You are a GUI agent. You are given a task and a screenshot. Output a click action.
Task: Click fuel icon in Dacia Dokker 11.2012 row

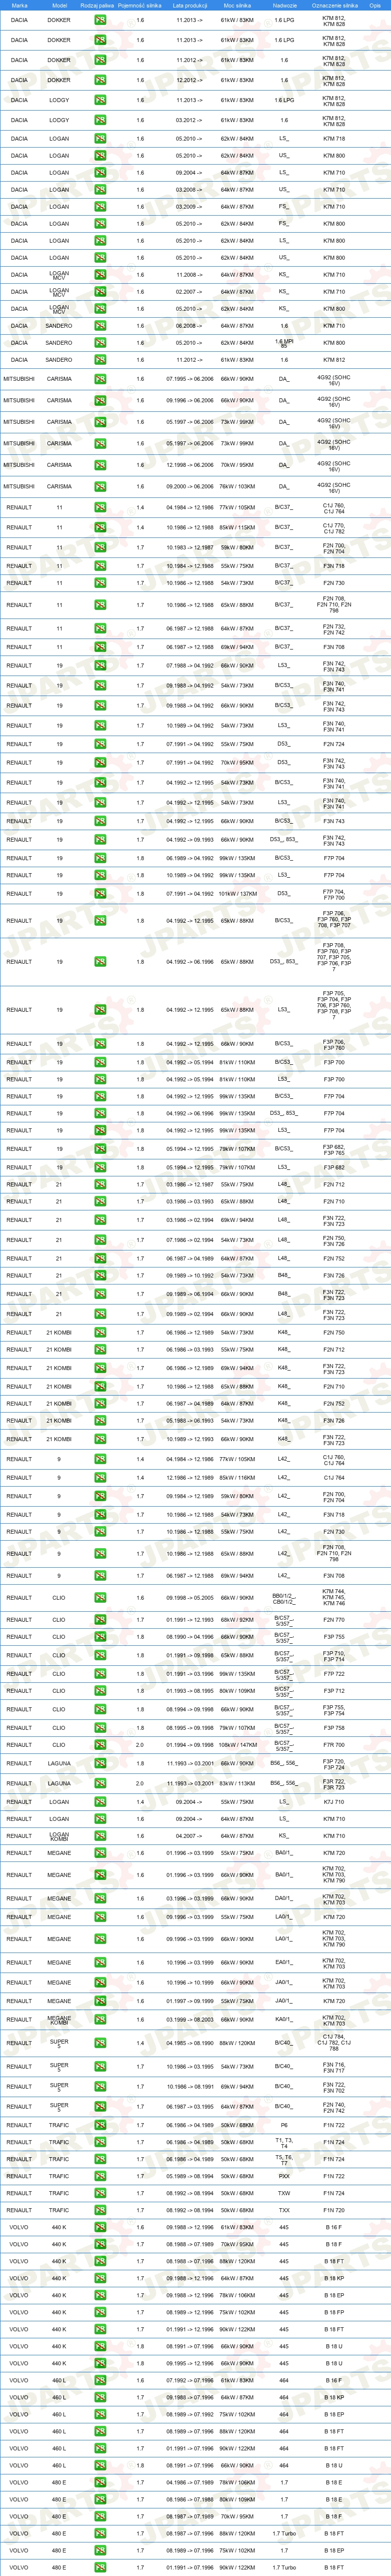tap(100, 60)
